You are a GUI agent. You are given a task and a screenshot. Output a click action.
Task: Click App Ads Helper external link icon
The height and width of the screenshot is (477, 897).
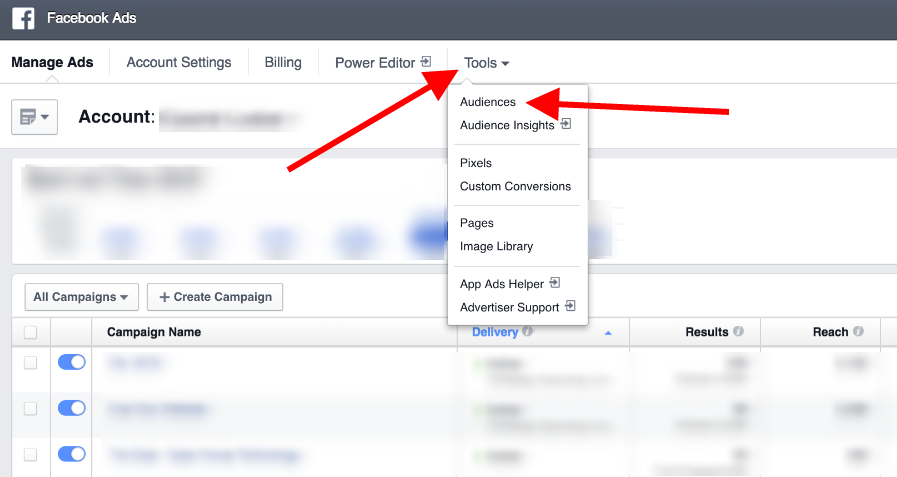coord(554,283)
